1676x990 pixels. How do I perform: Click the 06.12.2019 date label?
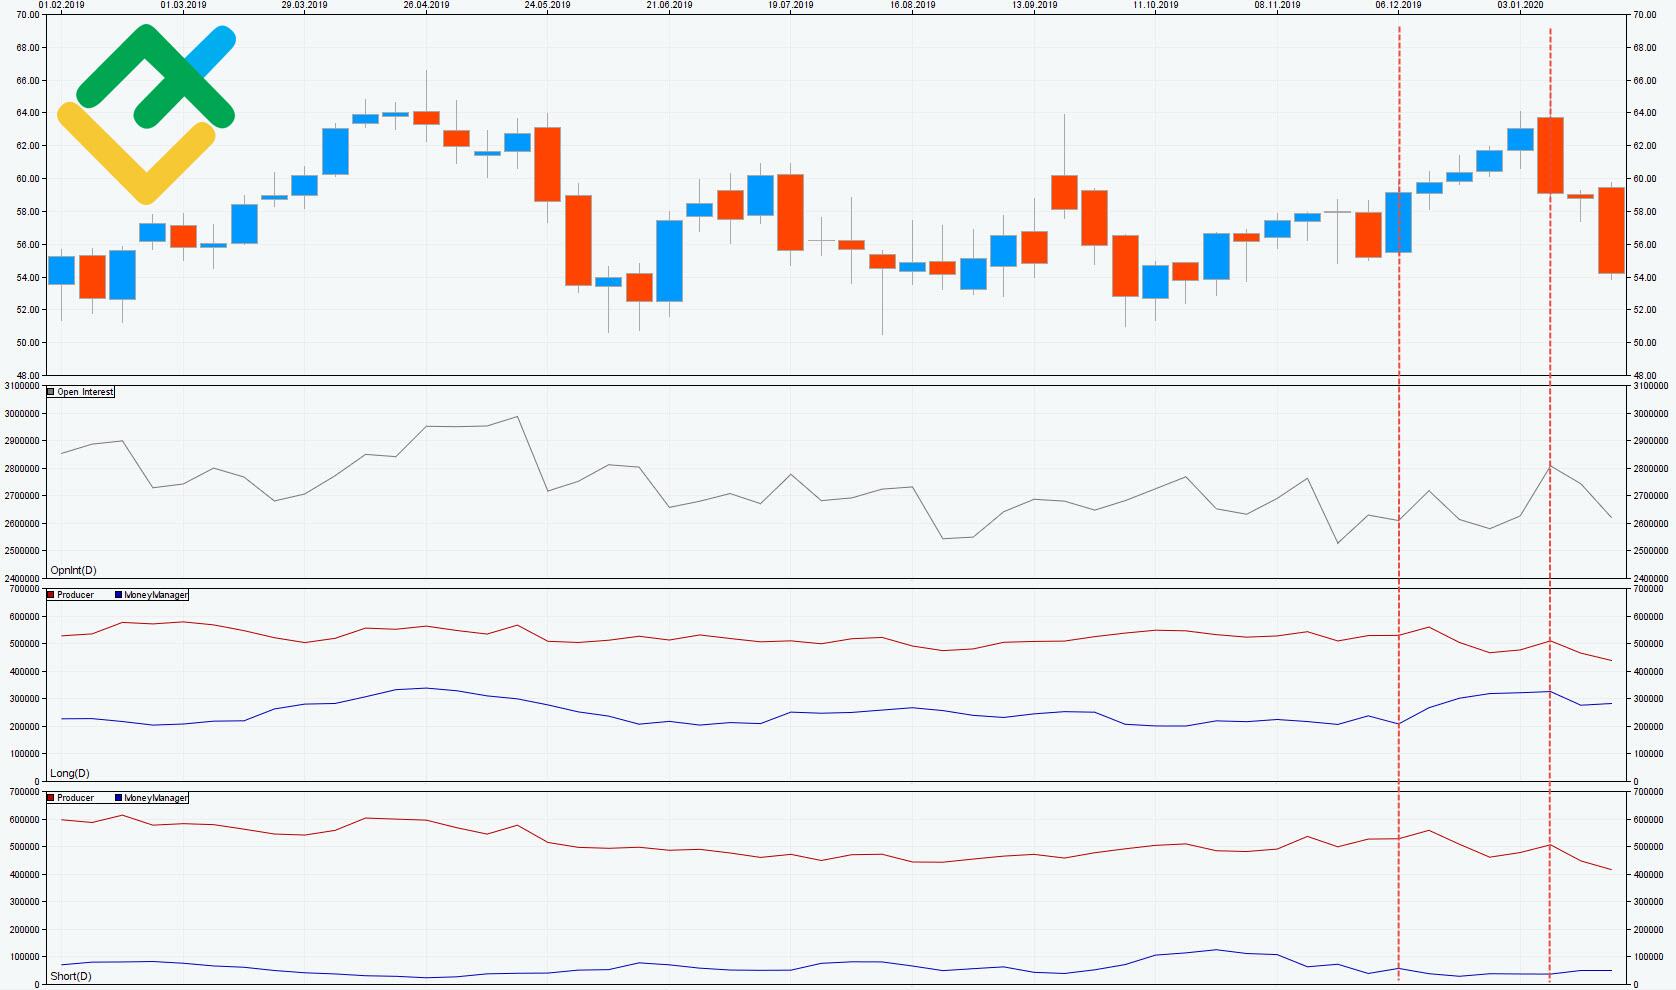[1398, 5]
